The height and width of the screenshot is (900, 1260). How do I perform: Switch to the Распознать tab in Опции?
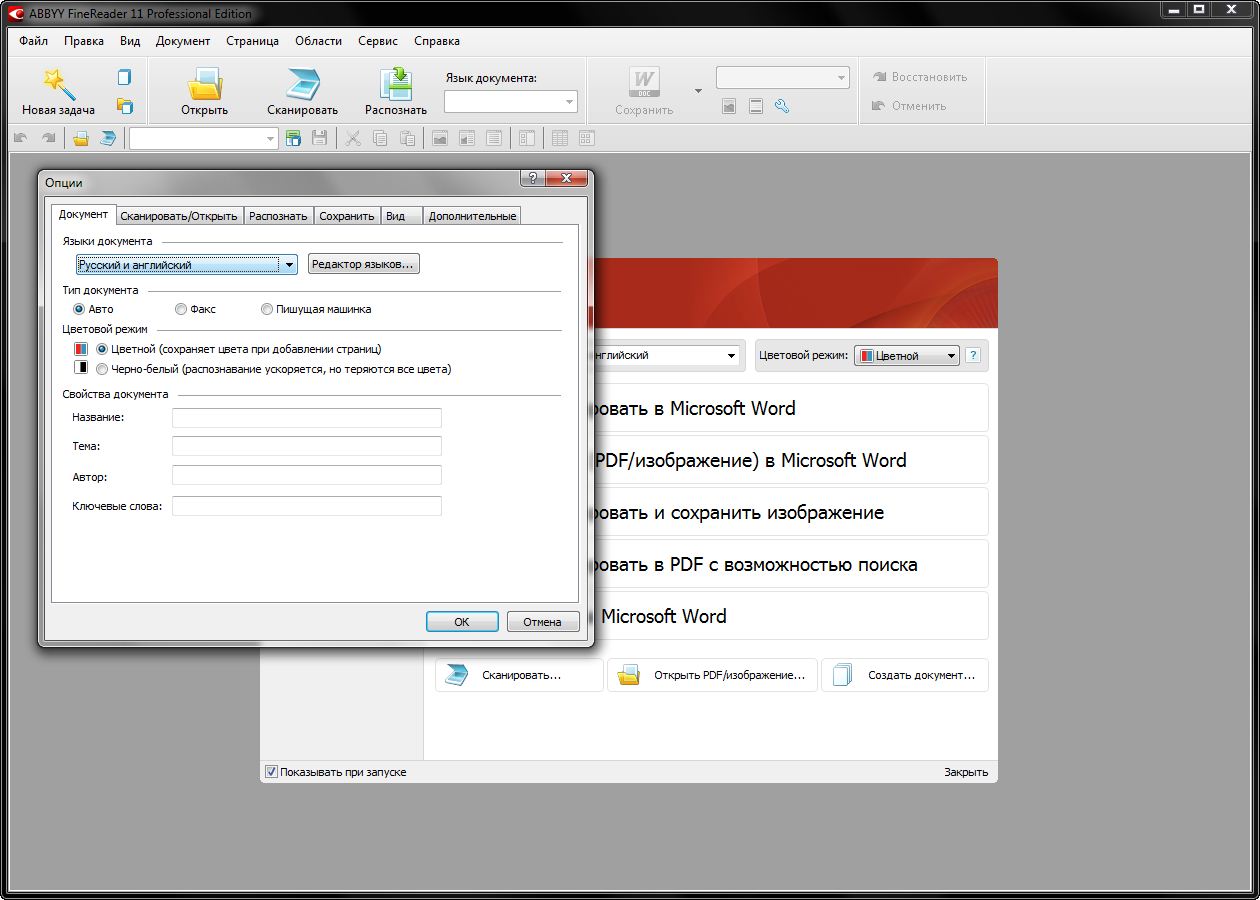pos(278,216)
